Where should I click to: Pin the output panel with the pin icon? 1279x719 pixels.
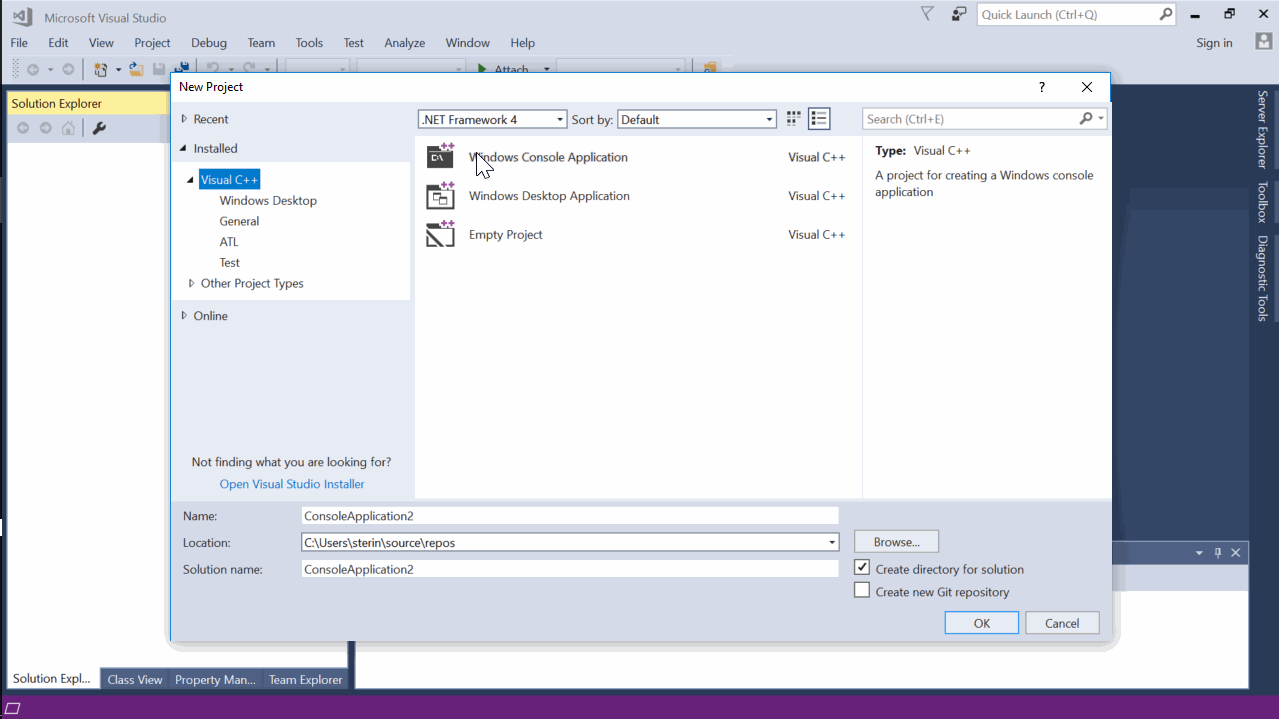pos(1218,553)
